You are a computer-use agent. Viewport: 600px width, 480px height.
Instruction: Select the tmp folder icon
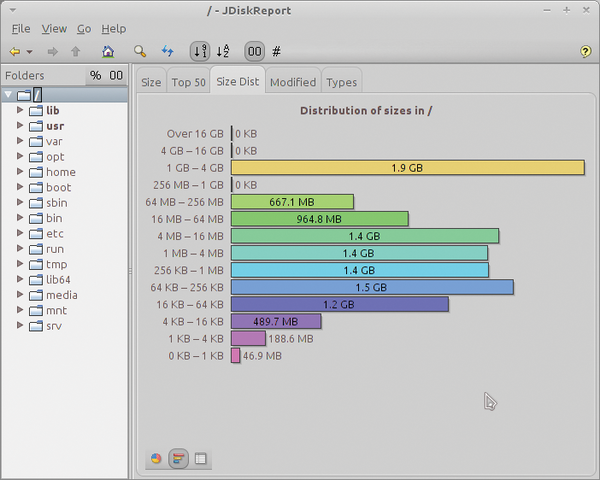pyautogui.click(x=36, y=264)
